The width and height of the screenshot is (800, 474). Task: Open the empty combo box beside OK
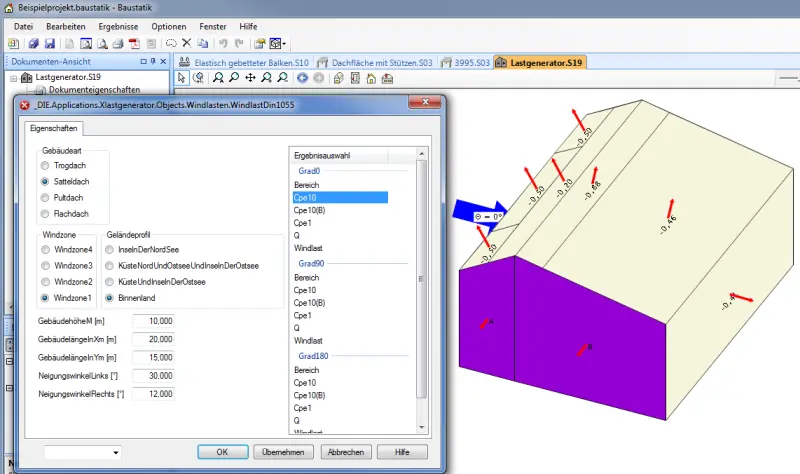coord(83,452)
